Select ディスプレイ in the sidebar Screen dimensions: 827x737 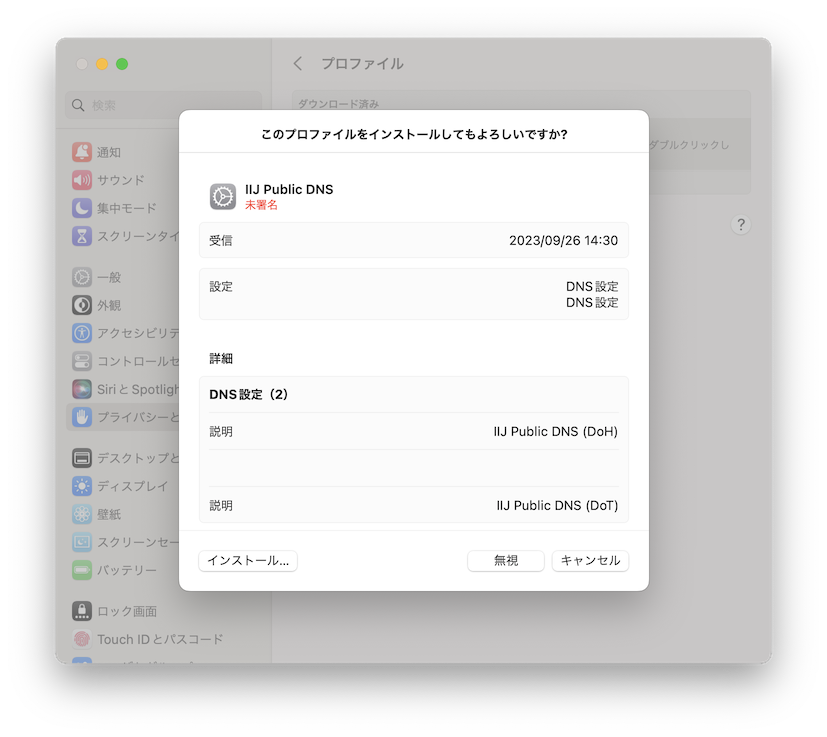pos(132,486)
